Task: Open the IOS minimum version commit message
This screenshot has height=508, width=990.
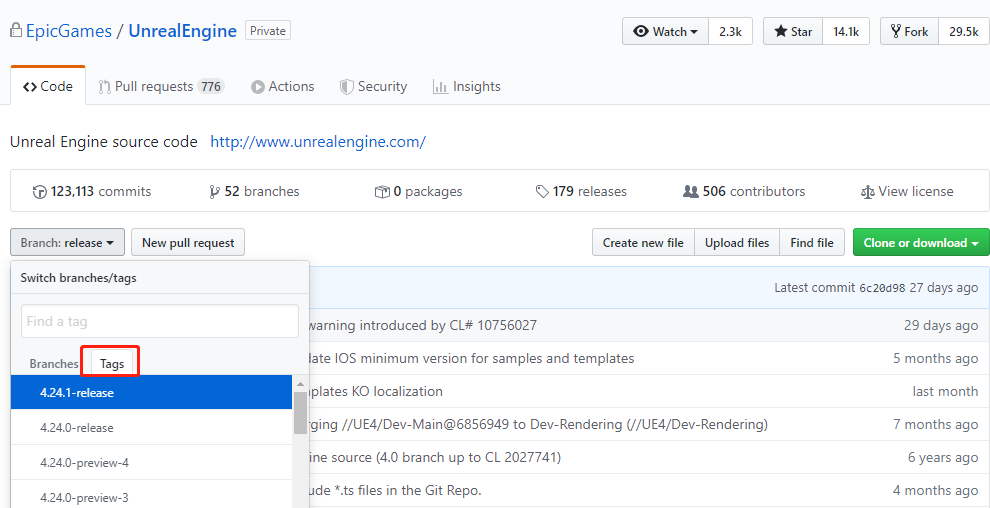Action: [x=472, y=358]
